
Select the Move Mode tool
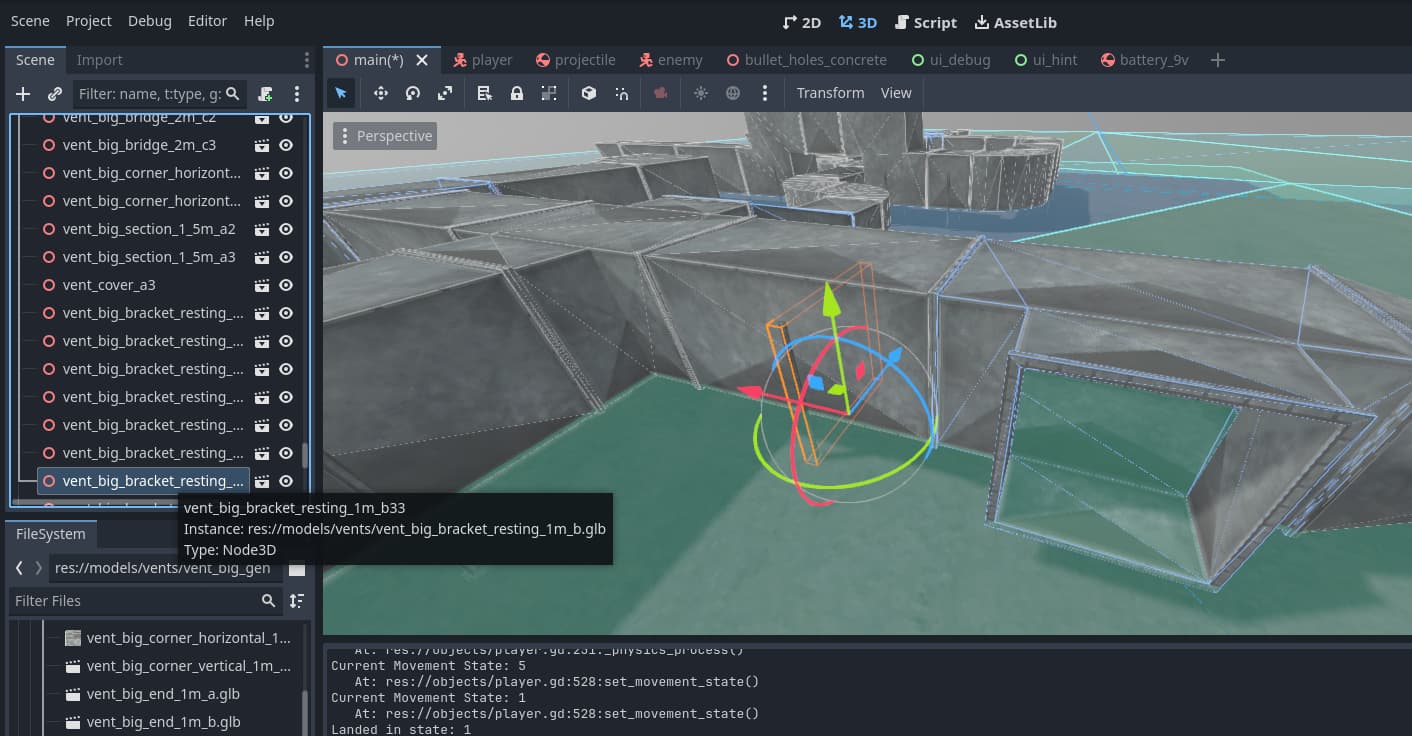click(x=380, y=93)
